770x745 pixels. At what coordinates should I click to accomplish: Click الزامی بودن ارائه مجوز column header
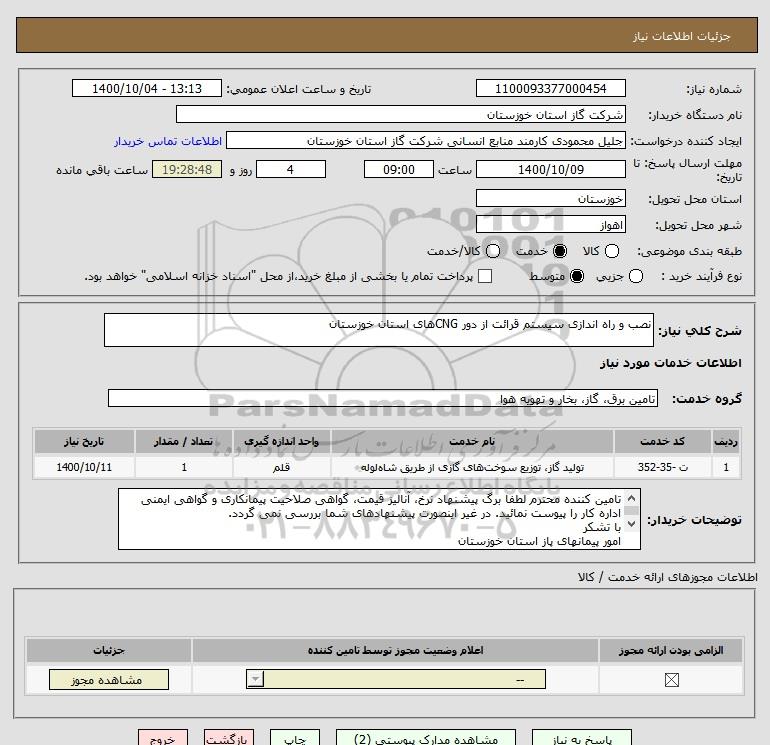pos(671,651)
